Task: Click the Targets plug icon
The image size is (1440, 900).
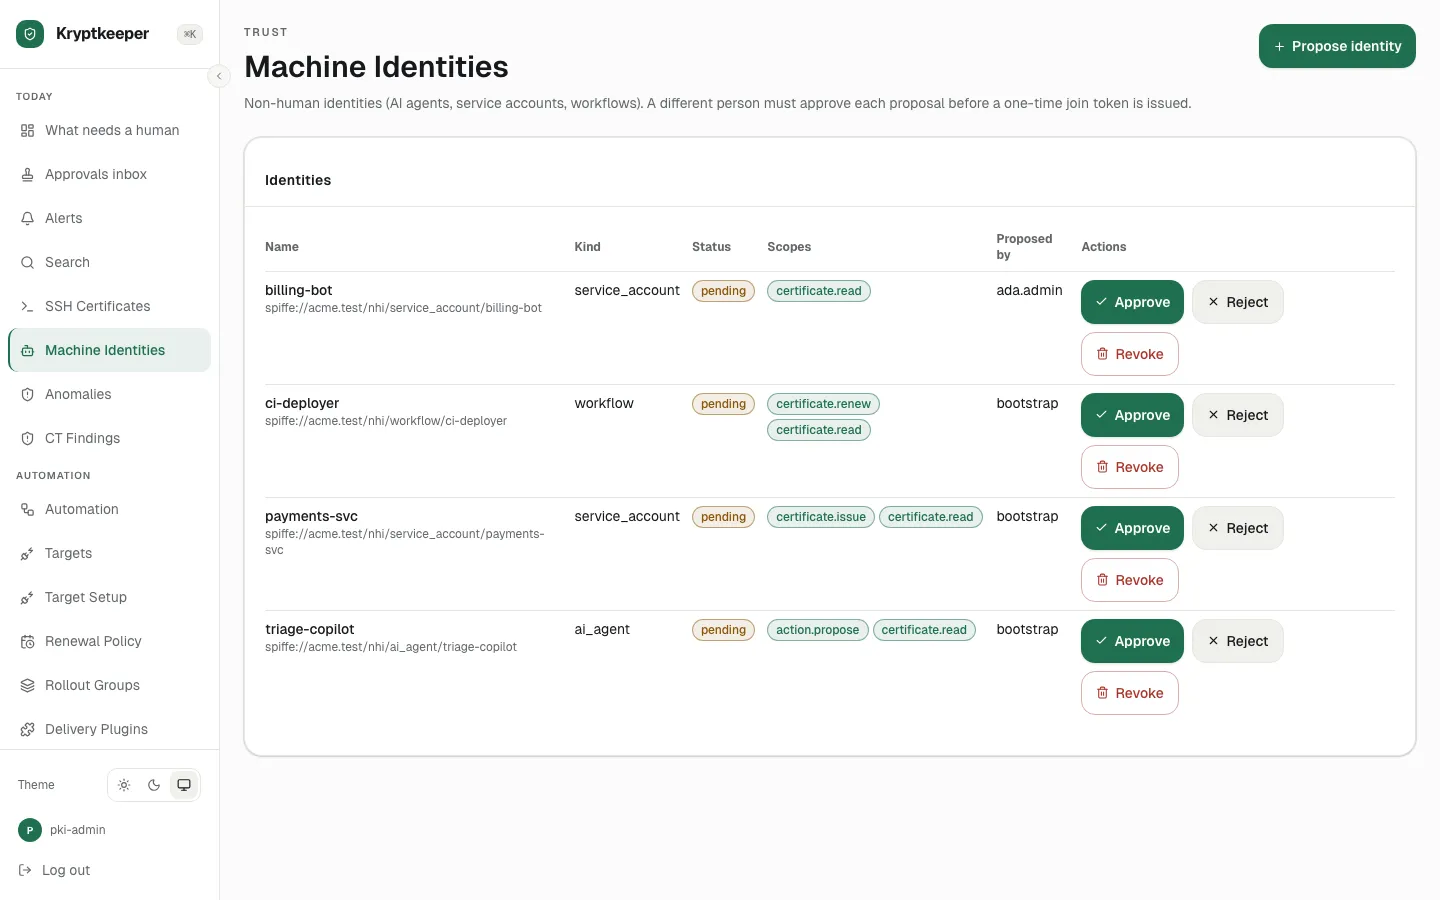Action: 28,553
